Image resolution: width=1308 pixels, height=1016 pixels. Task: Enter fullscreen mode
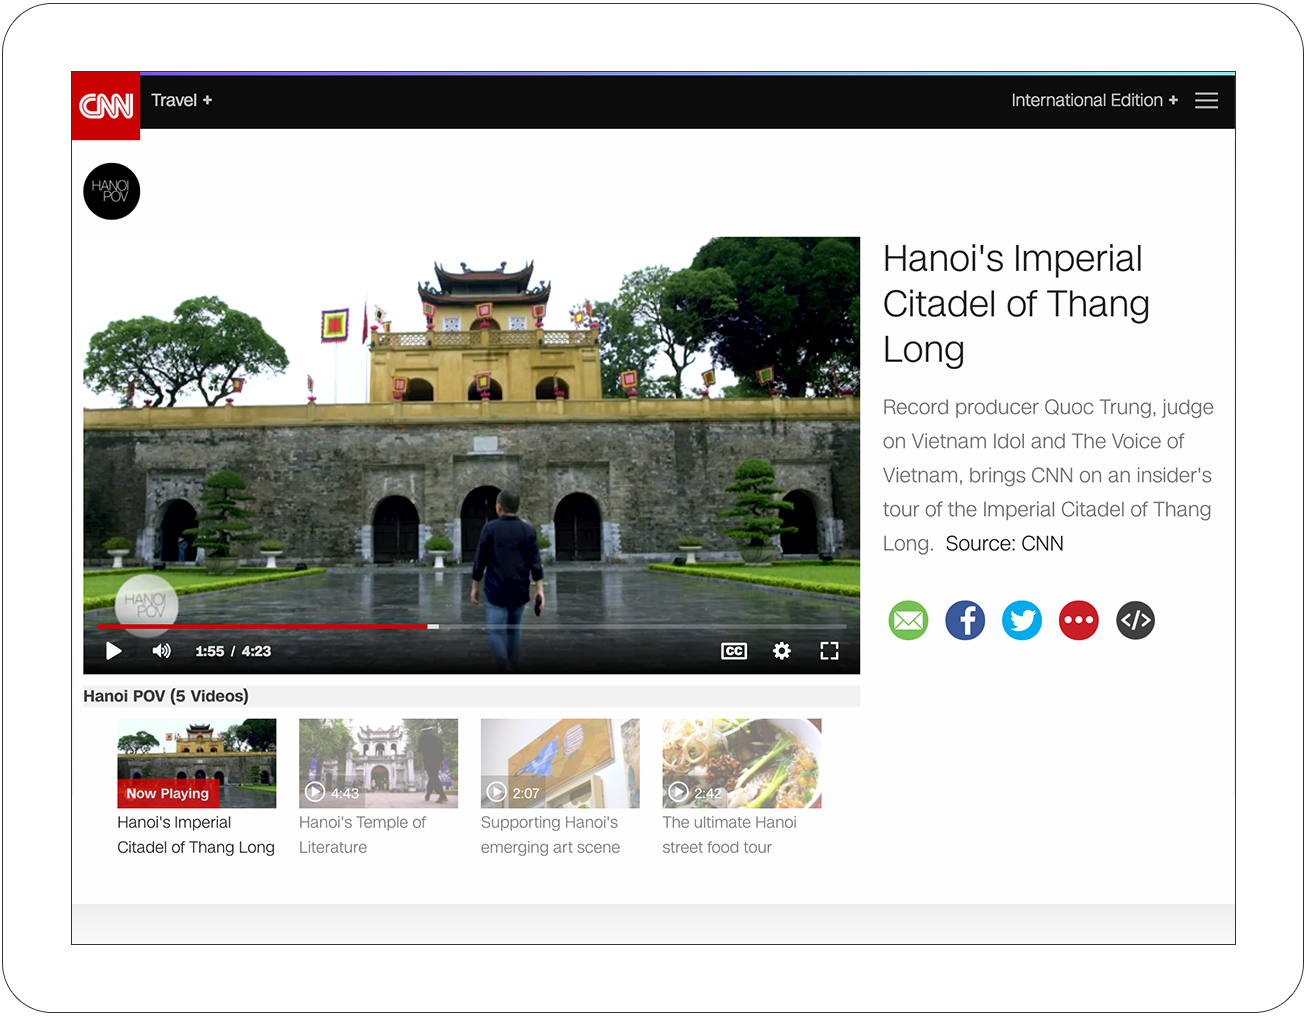tap(829, 651)
